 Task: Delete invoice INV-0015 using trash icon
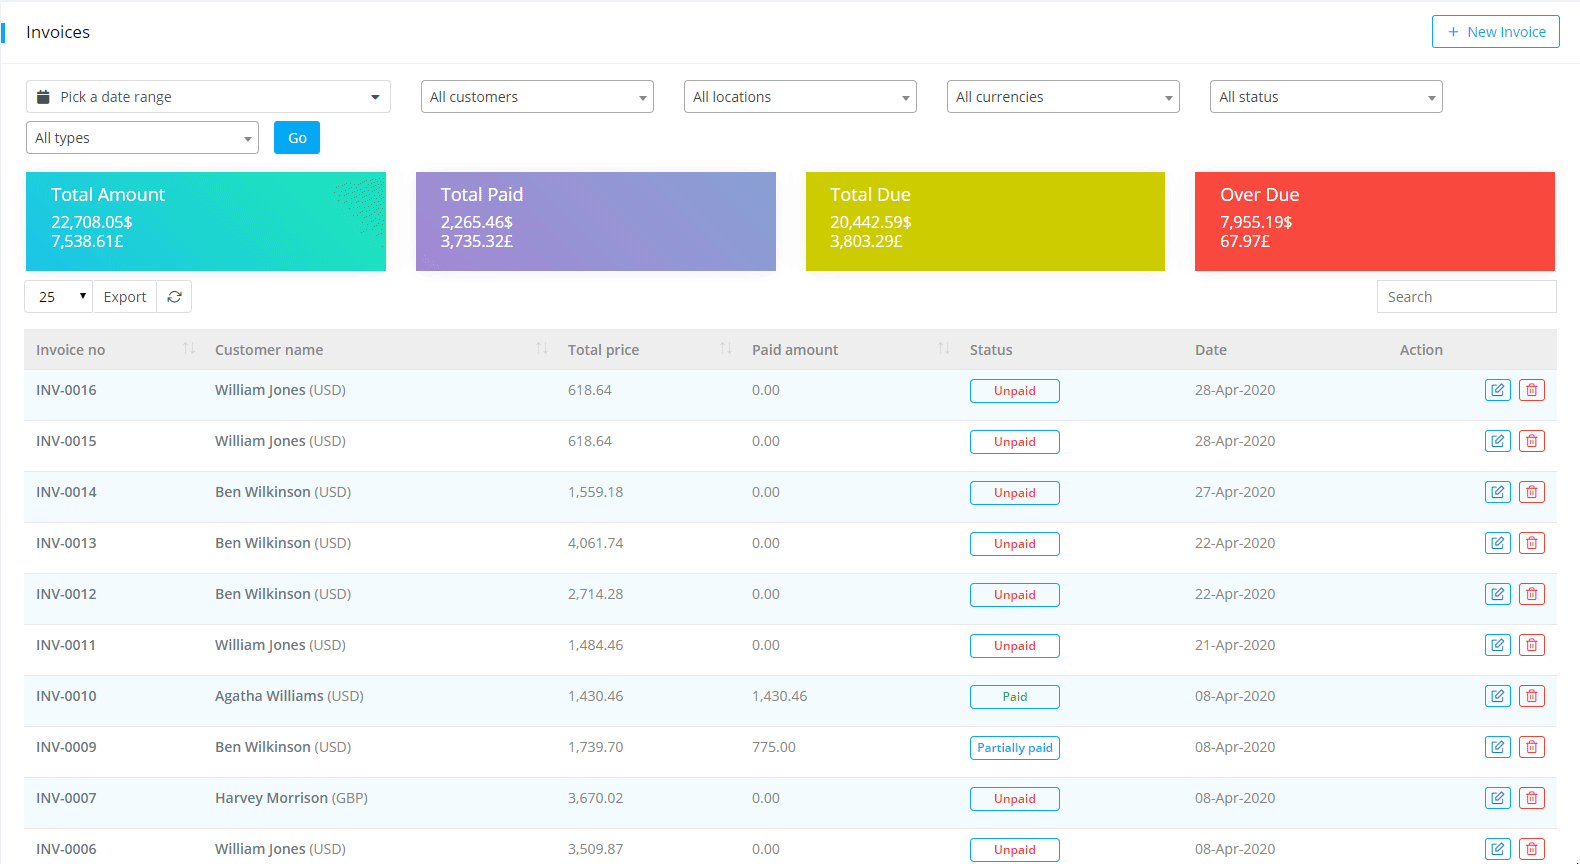[x=1531, y=441]
